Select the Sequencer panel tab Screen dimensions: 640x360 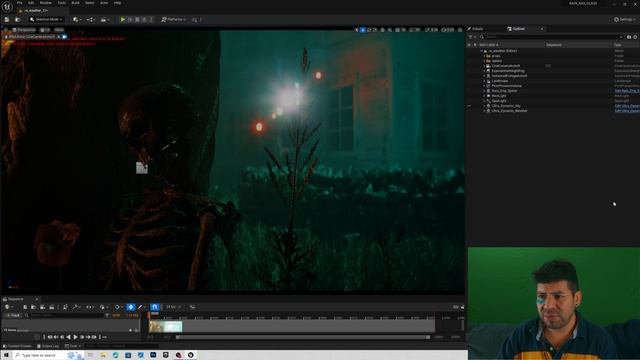pyautogui.click(x=16, y=299)
